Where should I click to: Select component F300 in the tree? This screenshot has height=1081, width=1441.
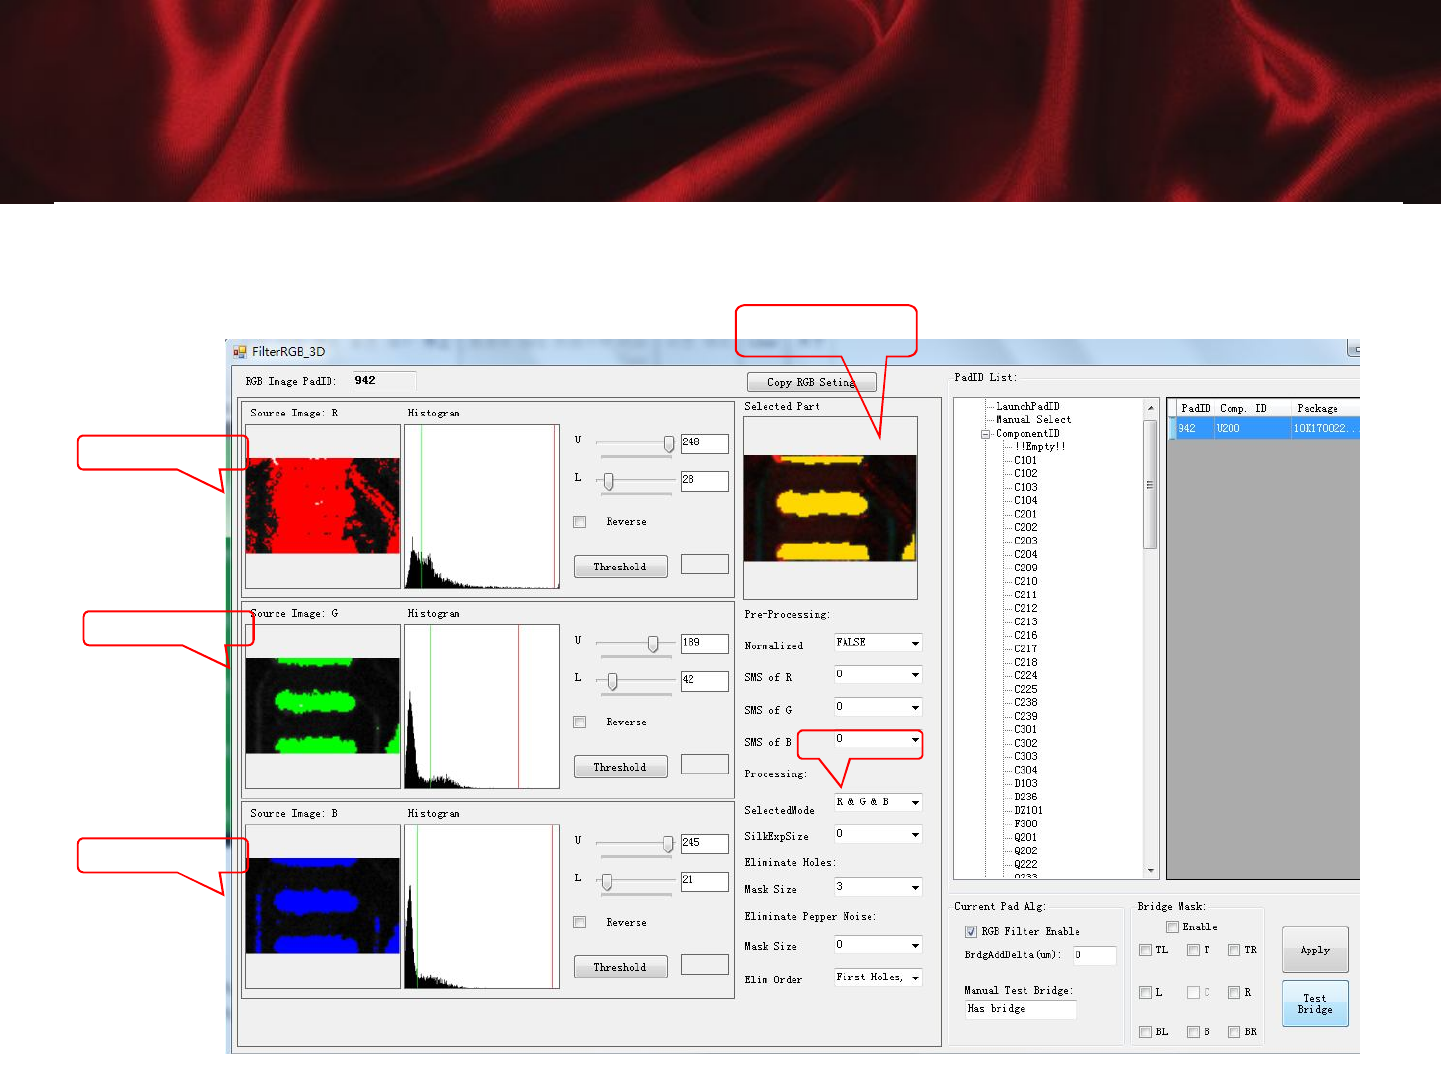pyautogui.click(x=1025, y=824)
